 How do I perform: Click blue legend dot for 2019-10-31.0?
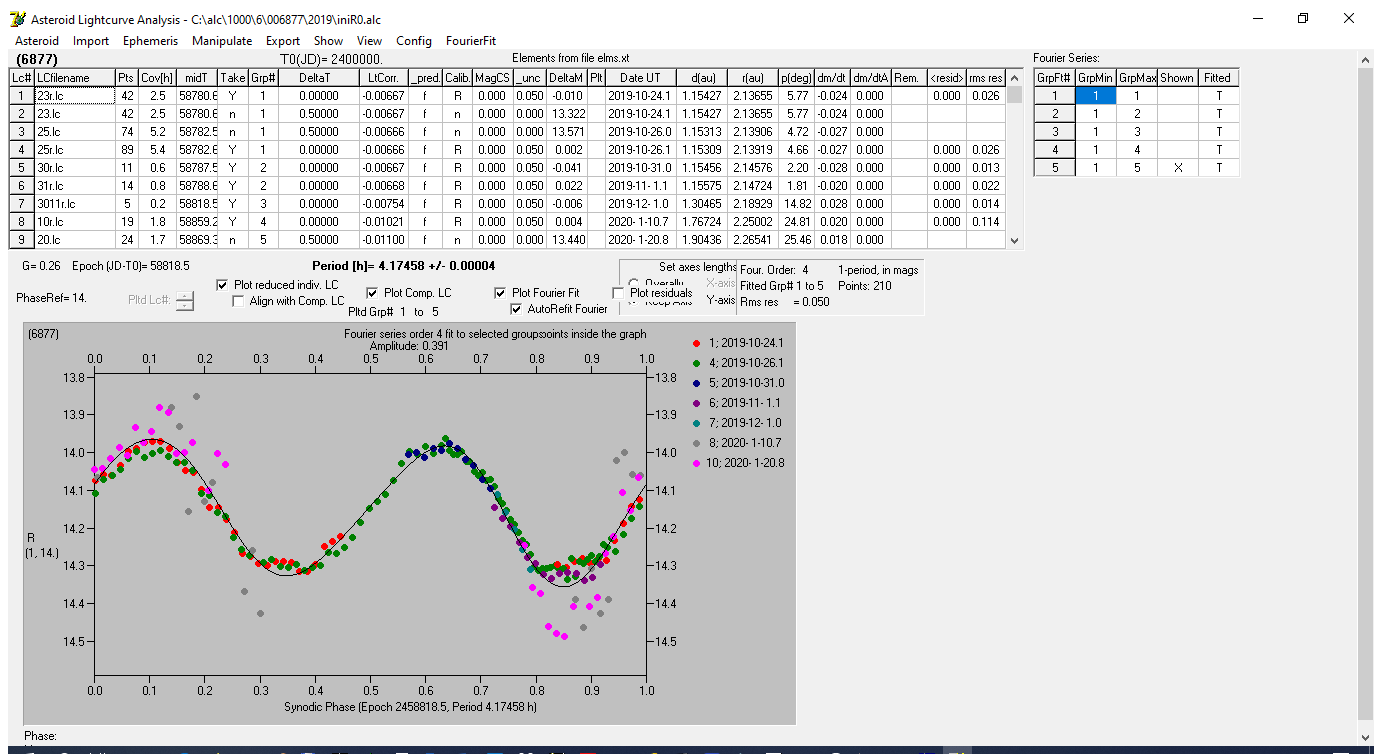pyautogui.click(x=696, y=383)
